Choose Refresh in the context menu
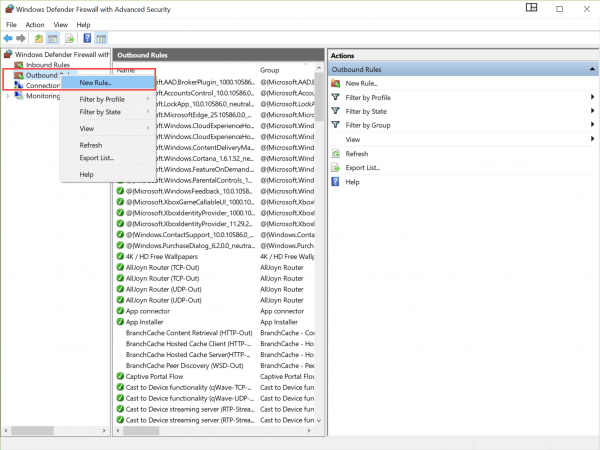Screen dimensions: 600x450 (x=108, y=145)
